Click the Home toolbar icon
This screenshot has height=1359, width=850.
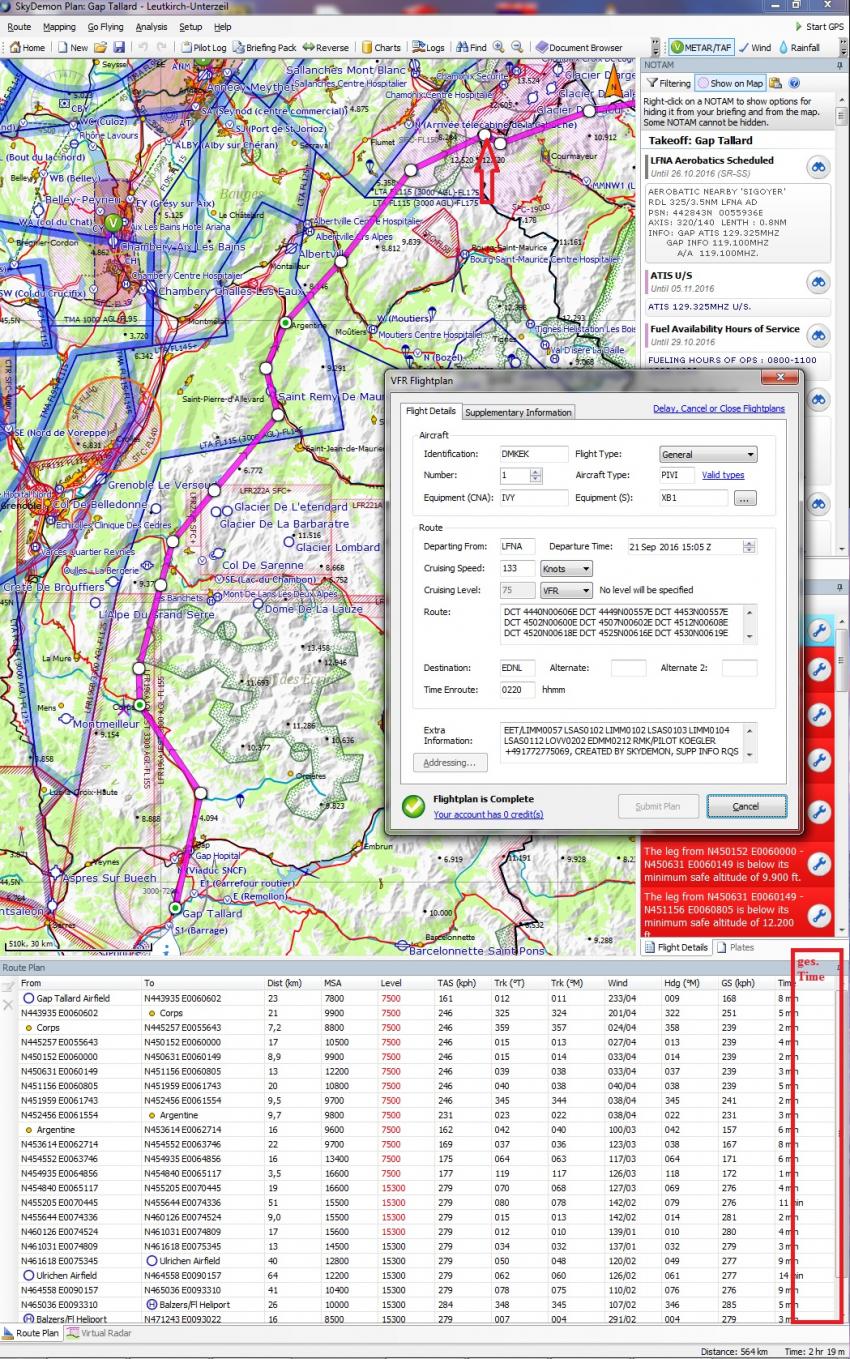(28, 47)
